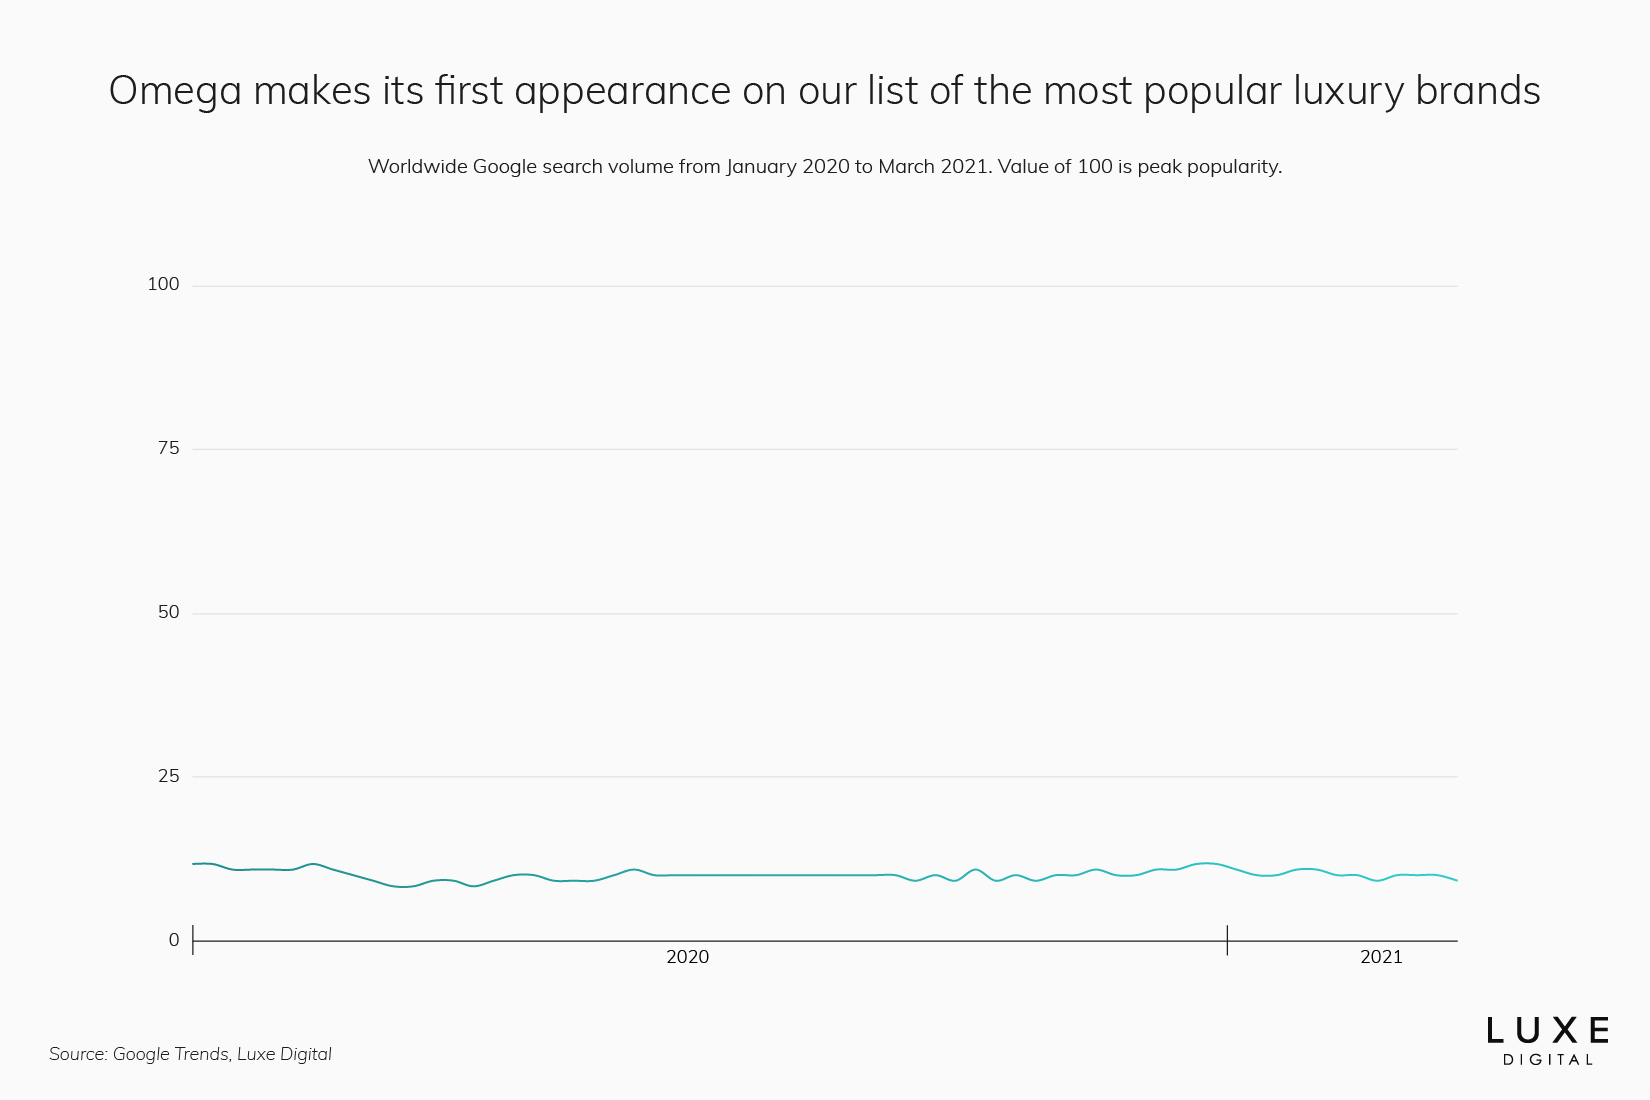This screenshot has width=1650, height=1100.
Task: Click the x-axis tick at start of 2020
Action: pyautogui.click(x=193, y=940)
